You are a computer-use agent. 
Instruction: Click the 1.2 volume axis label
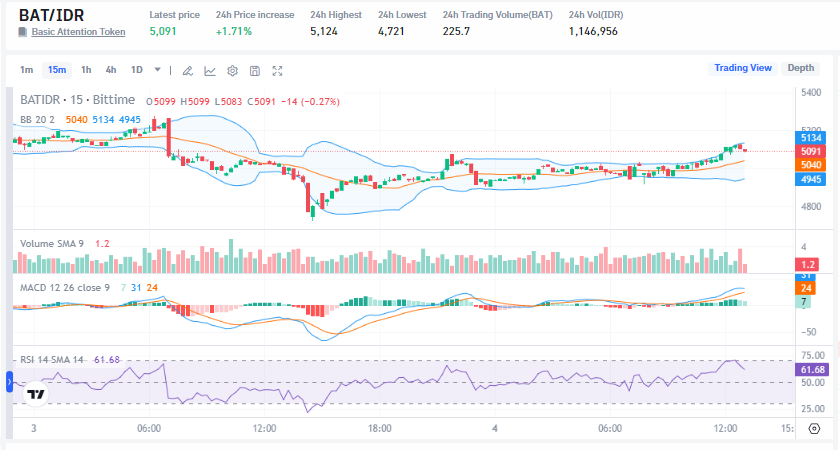click(x=808, y=264)
